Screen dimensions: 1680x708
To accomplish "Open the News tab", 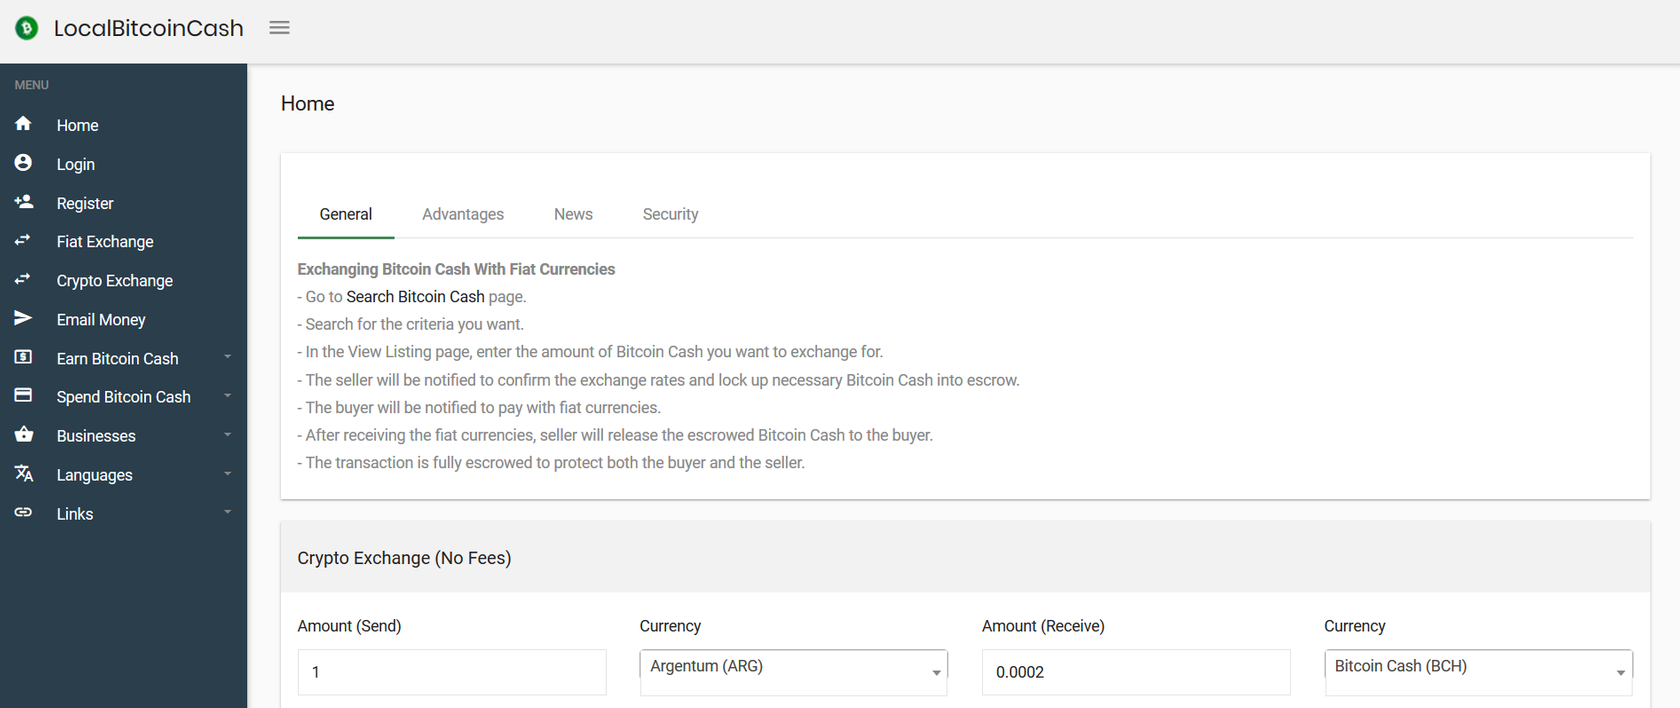I will click(x=573, y=215).
